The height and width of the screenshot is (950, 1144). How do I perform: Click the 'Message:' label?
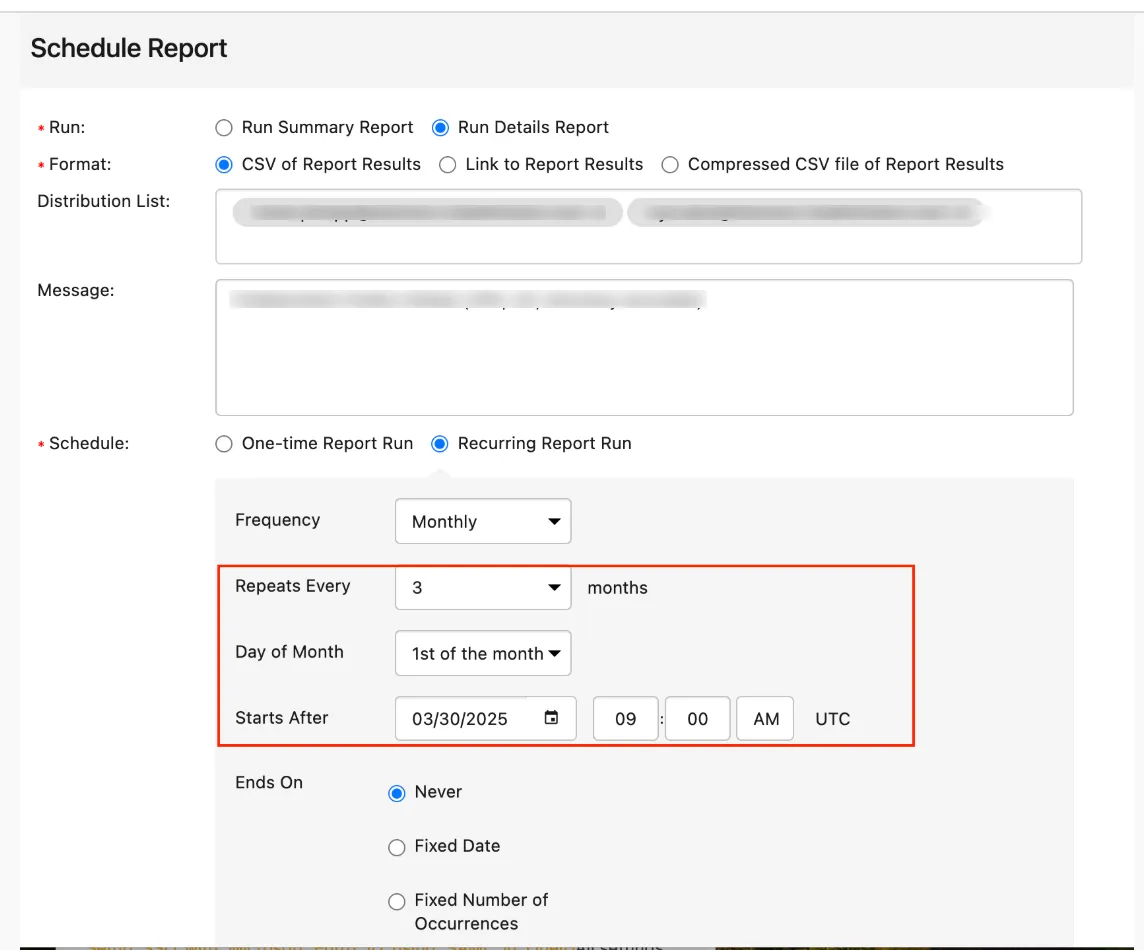(76, 290)
